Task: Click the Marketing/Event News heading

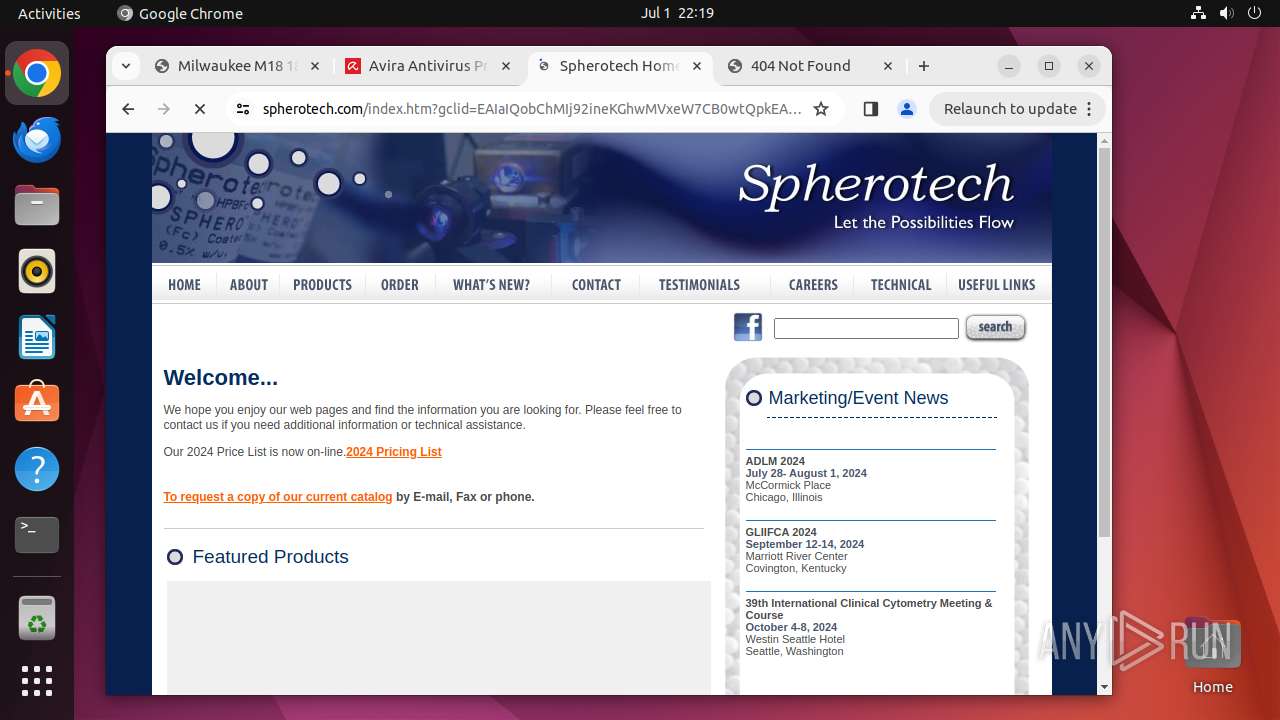Action: click(x=858, y=398)
